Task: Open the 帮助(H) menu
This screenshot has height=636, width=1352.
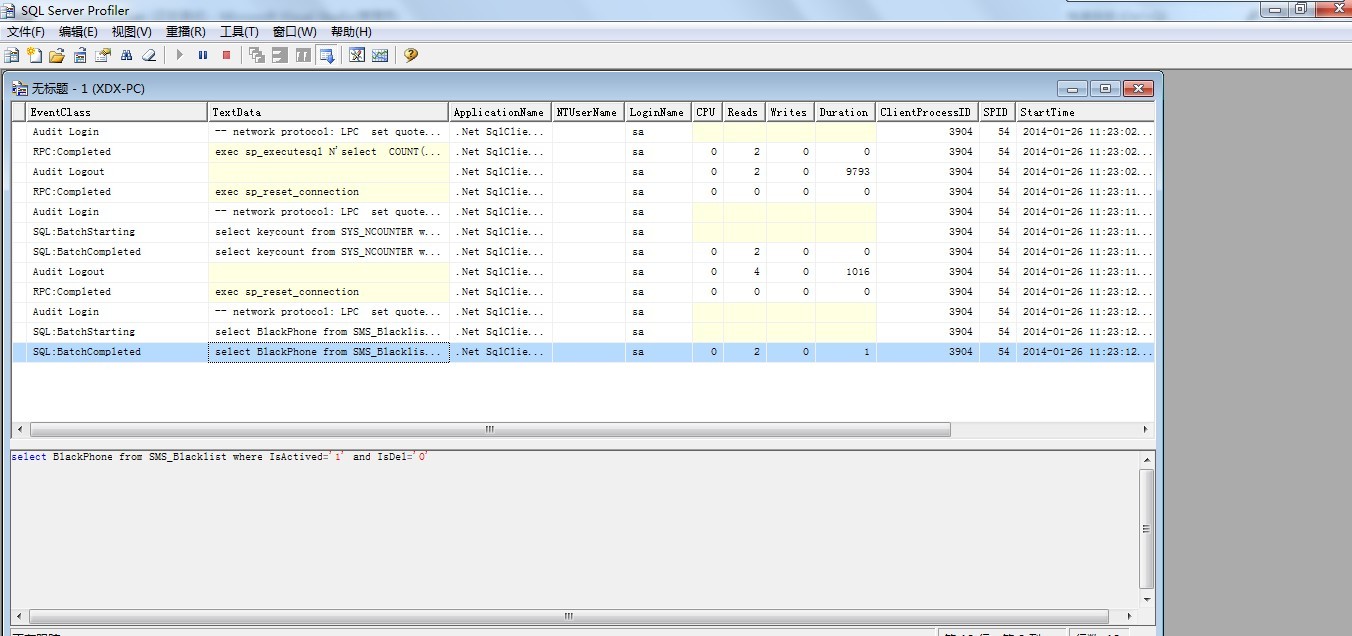Action: tap(351, 32)
